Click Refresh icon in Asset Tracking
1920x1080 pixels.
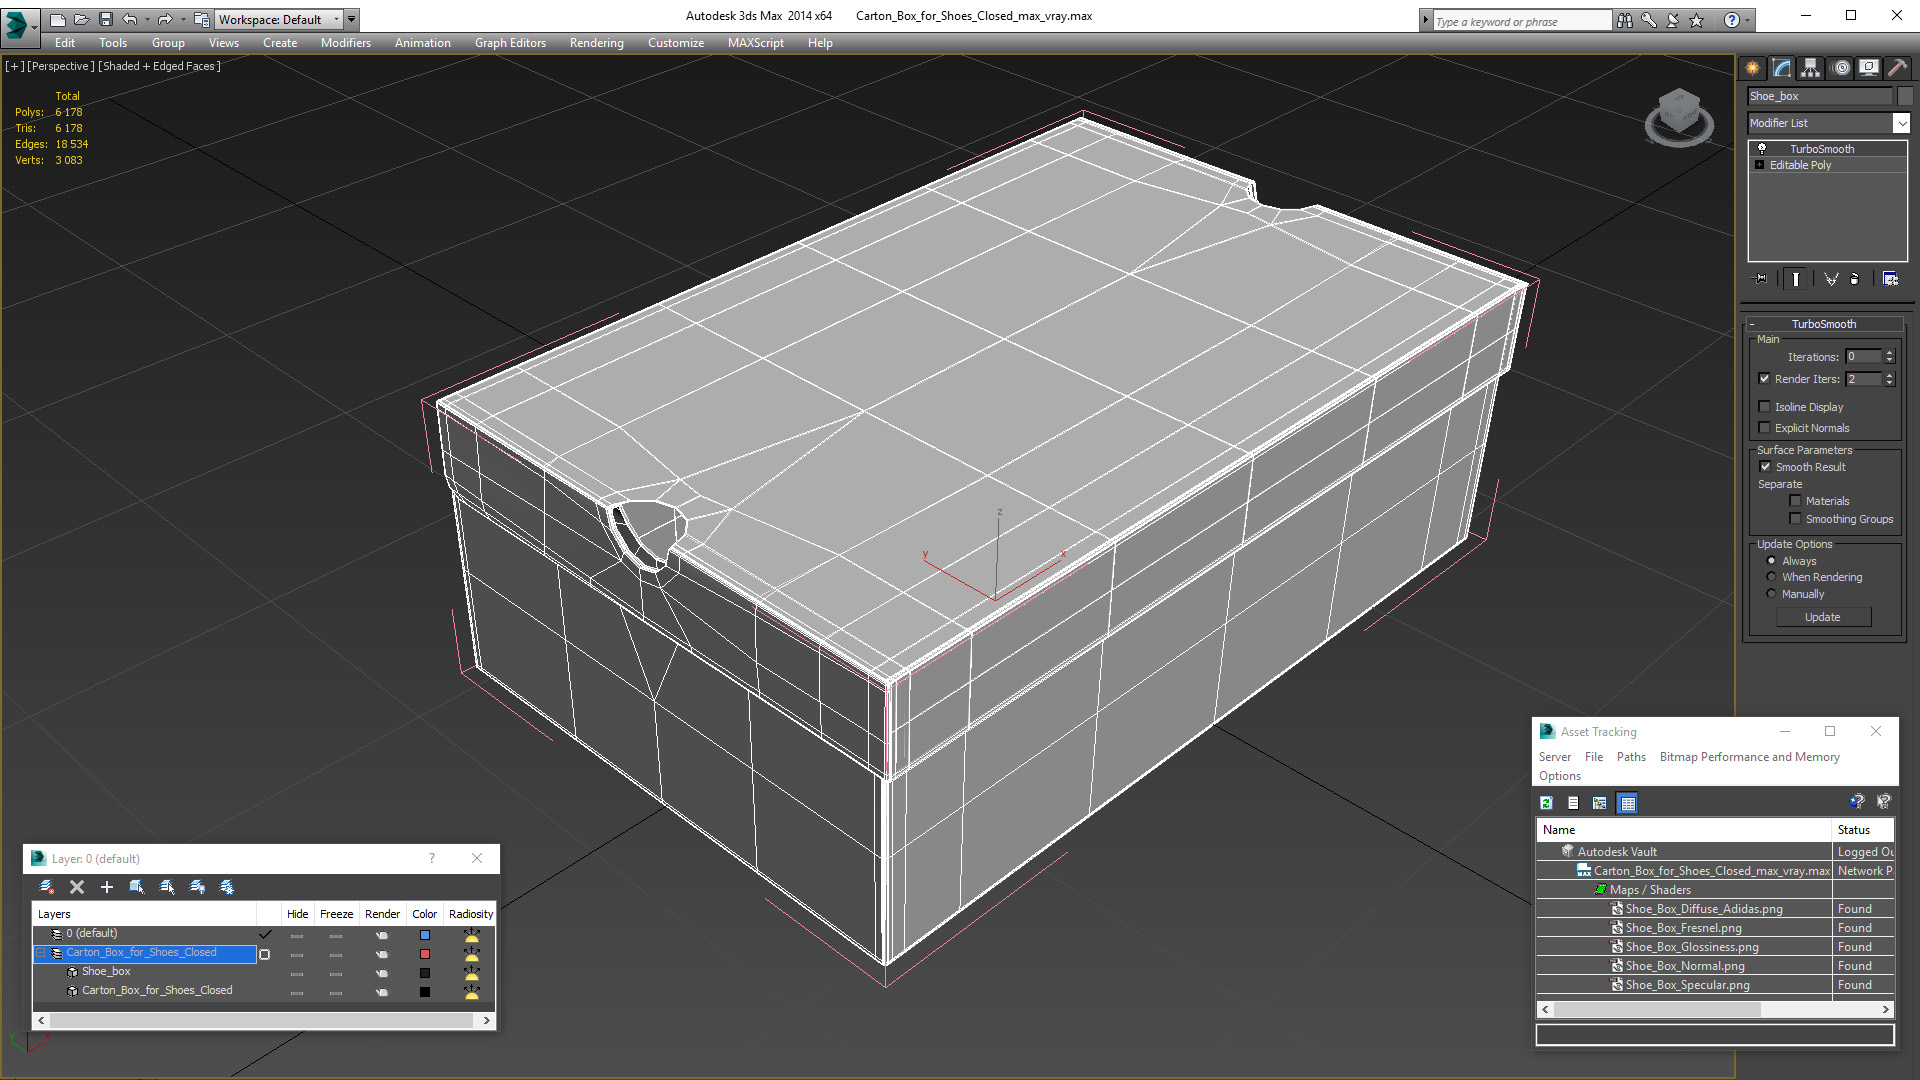pyautogui.click(x=1546, y=803)
